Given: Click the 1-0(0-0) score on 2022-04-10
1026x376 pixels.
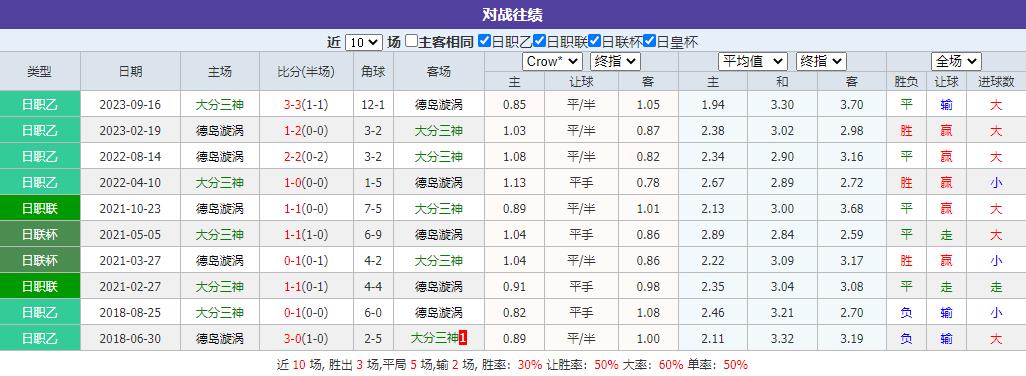Looking at the screenshot, I should pyautogui.click(x=306, y=182).
